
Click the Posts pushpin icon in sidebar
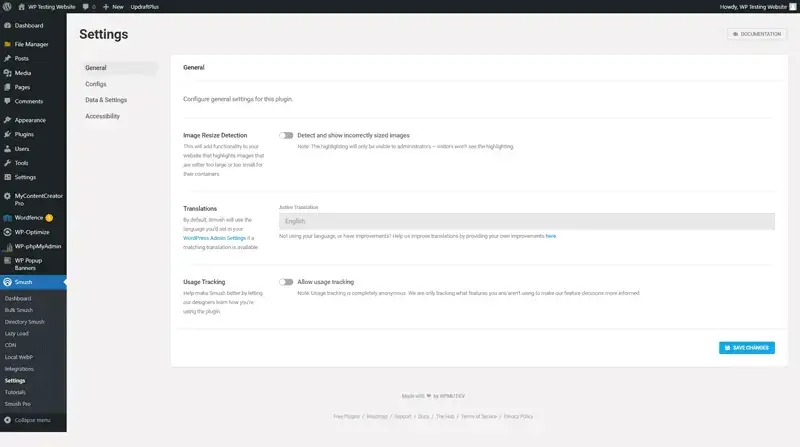click(x=8, y=58)
